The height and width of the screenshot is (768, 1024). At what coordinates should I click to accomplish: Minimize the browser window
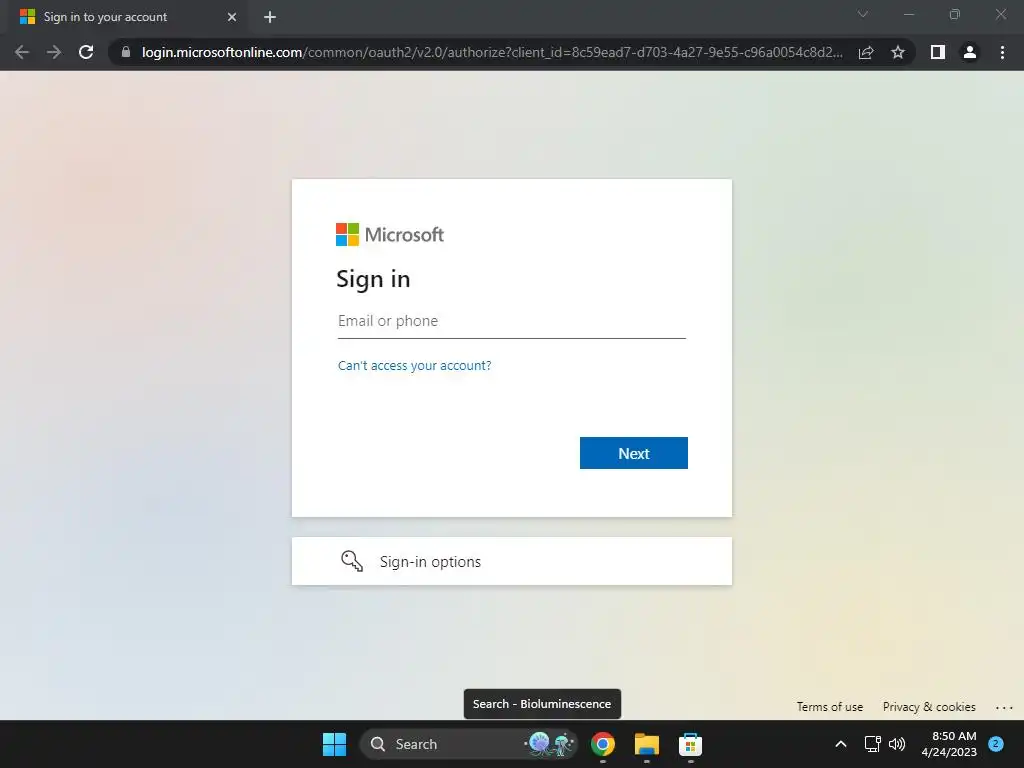908,14
